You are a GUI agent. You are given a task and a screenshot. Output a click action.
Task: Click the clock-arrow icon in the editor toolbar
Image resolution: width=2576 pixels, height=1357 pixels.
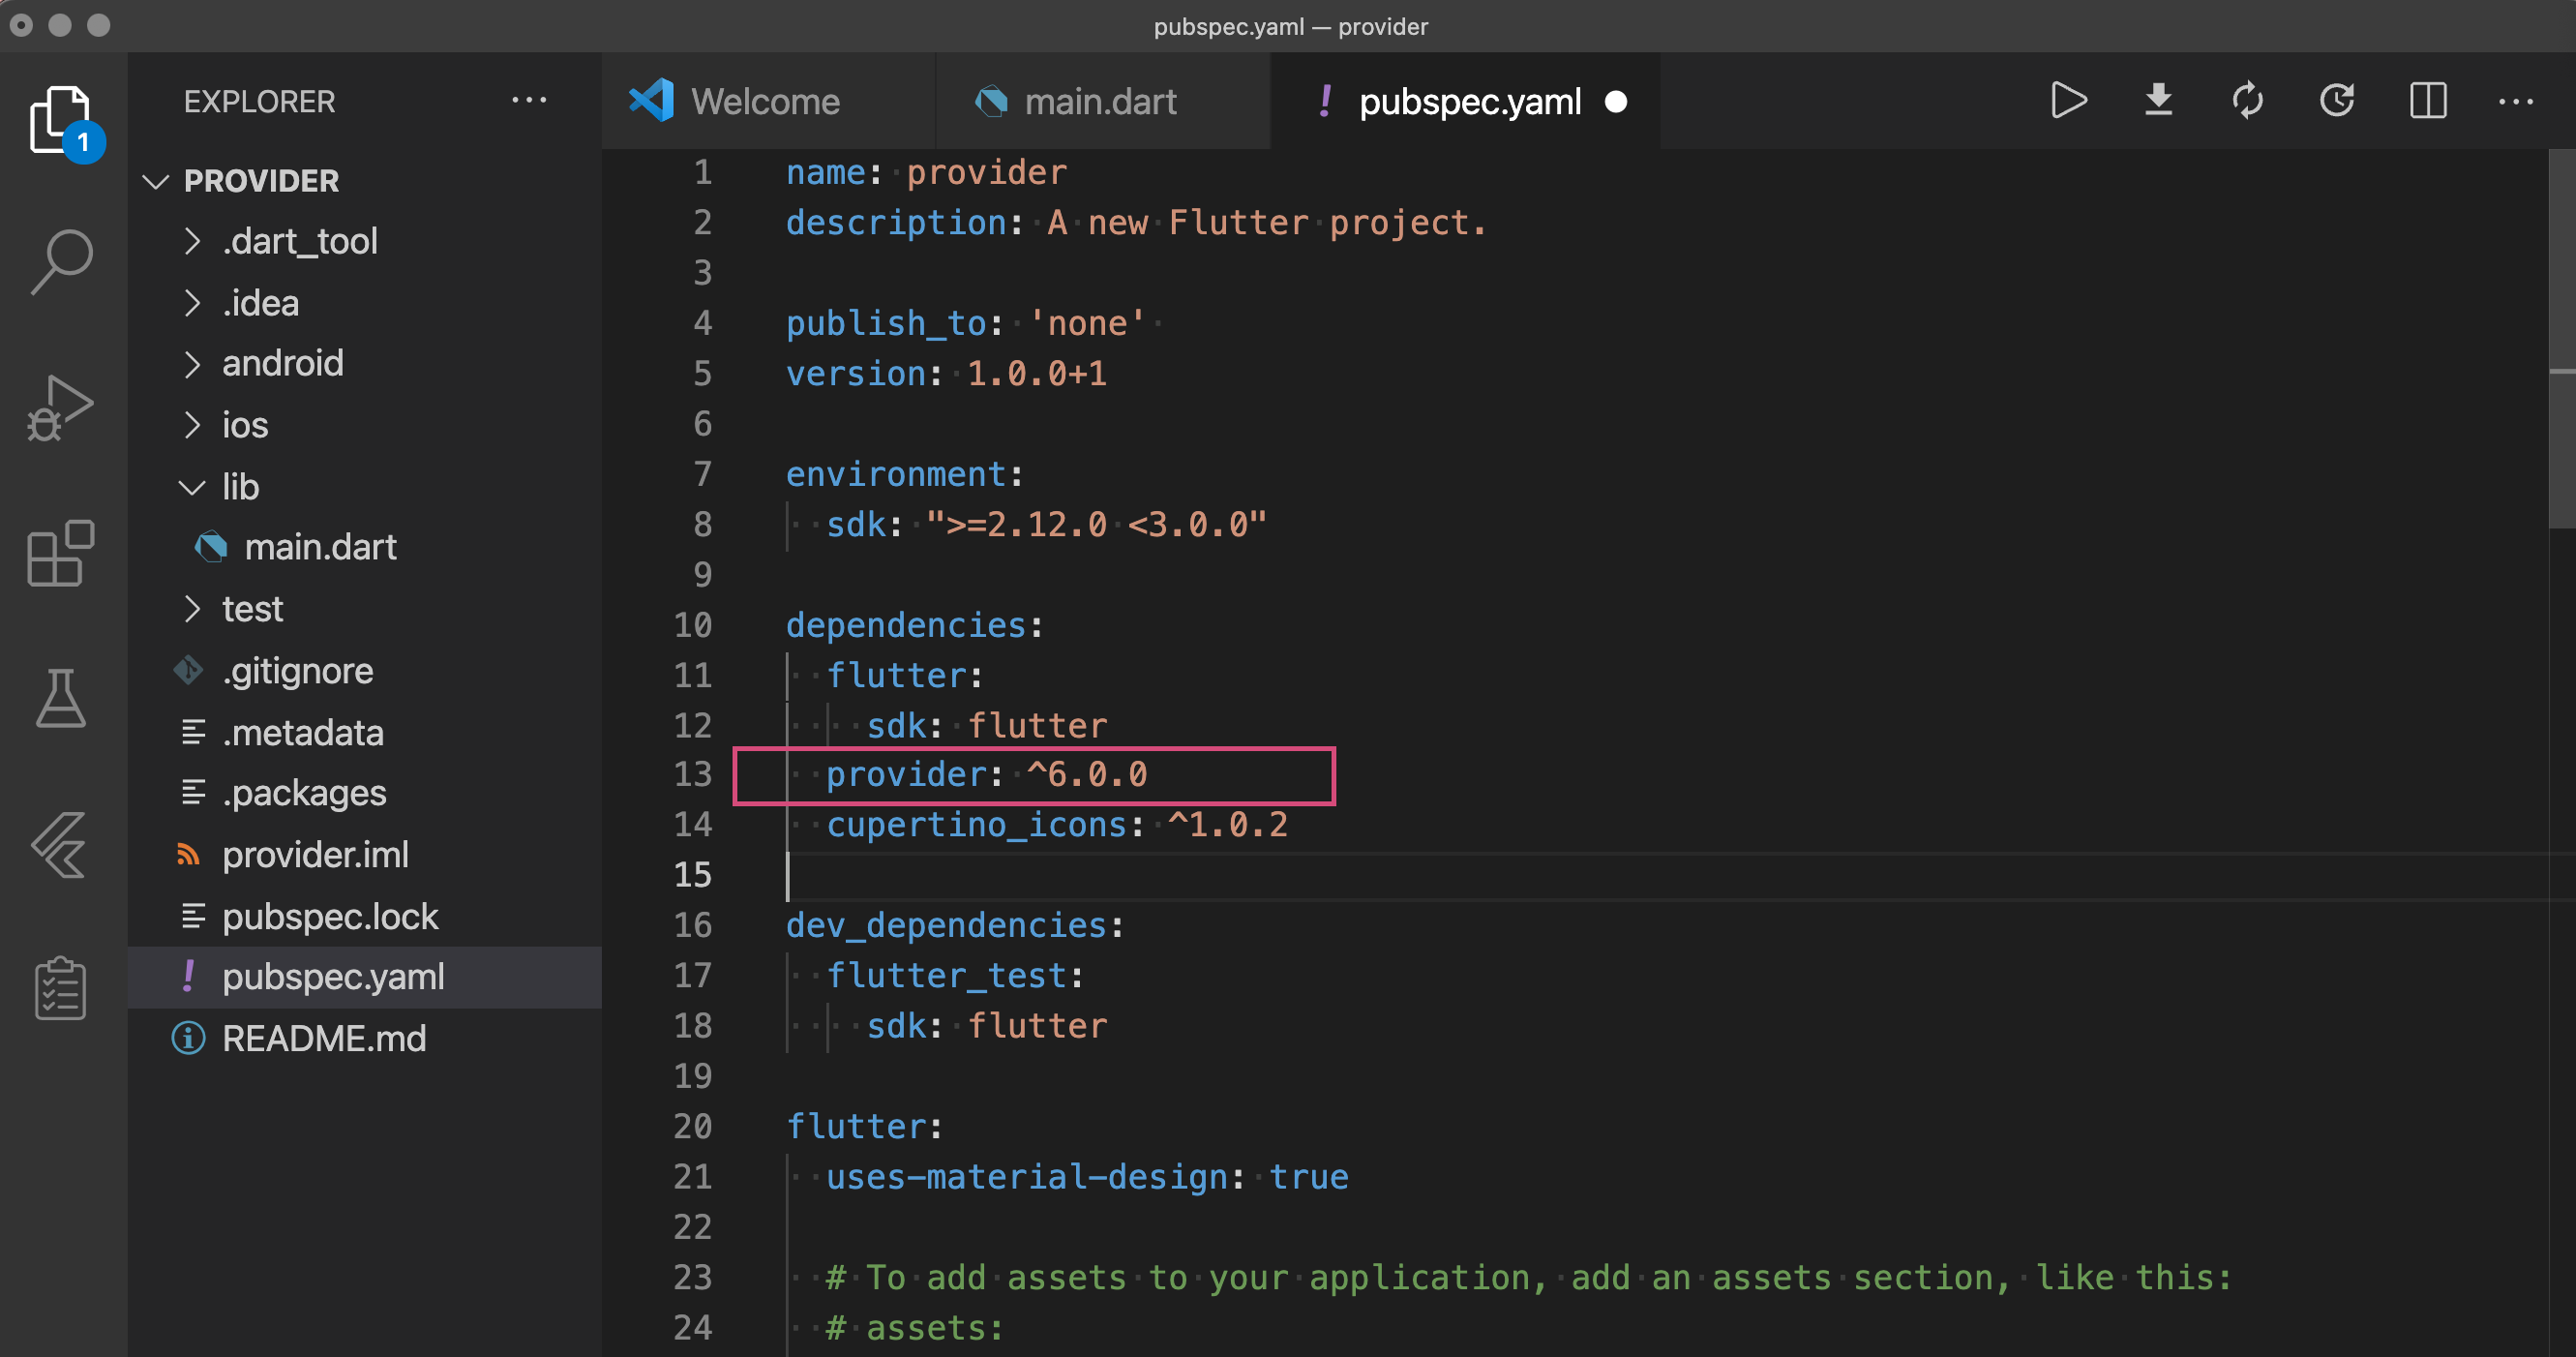2337,101
